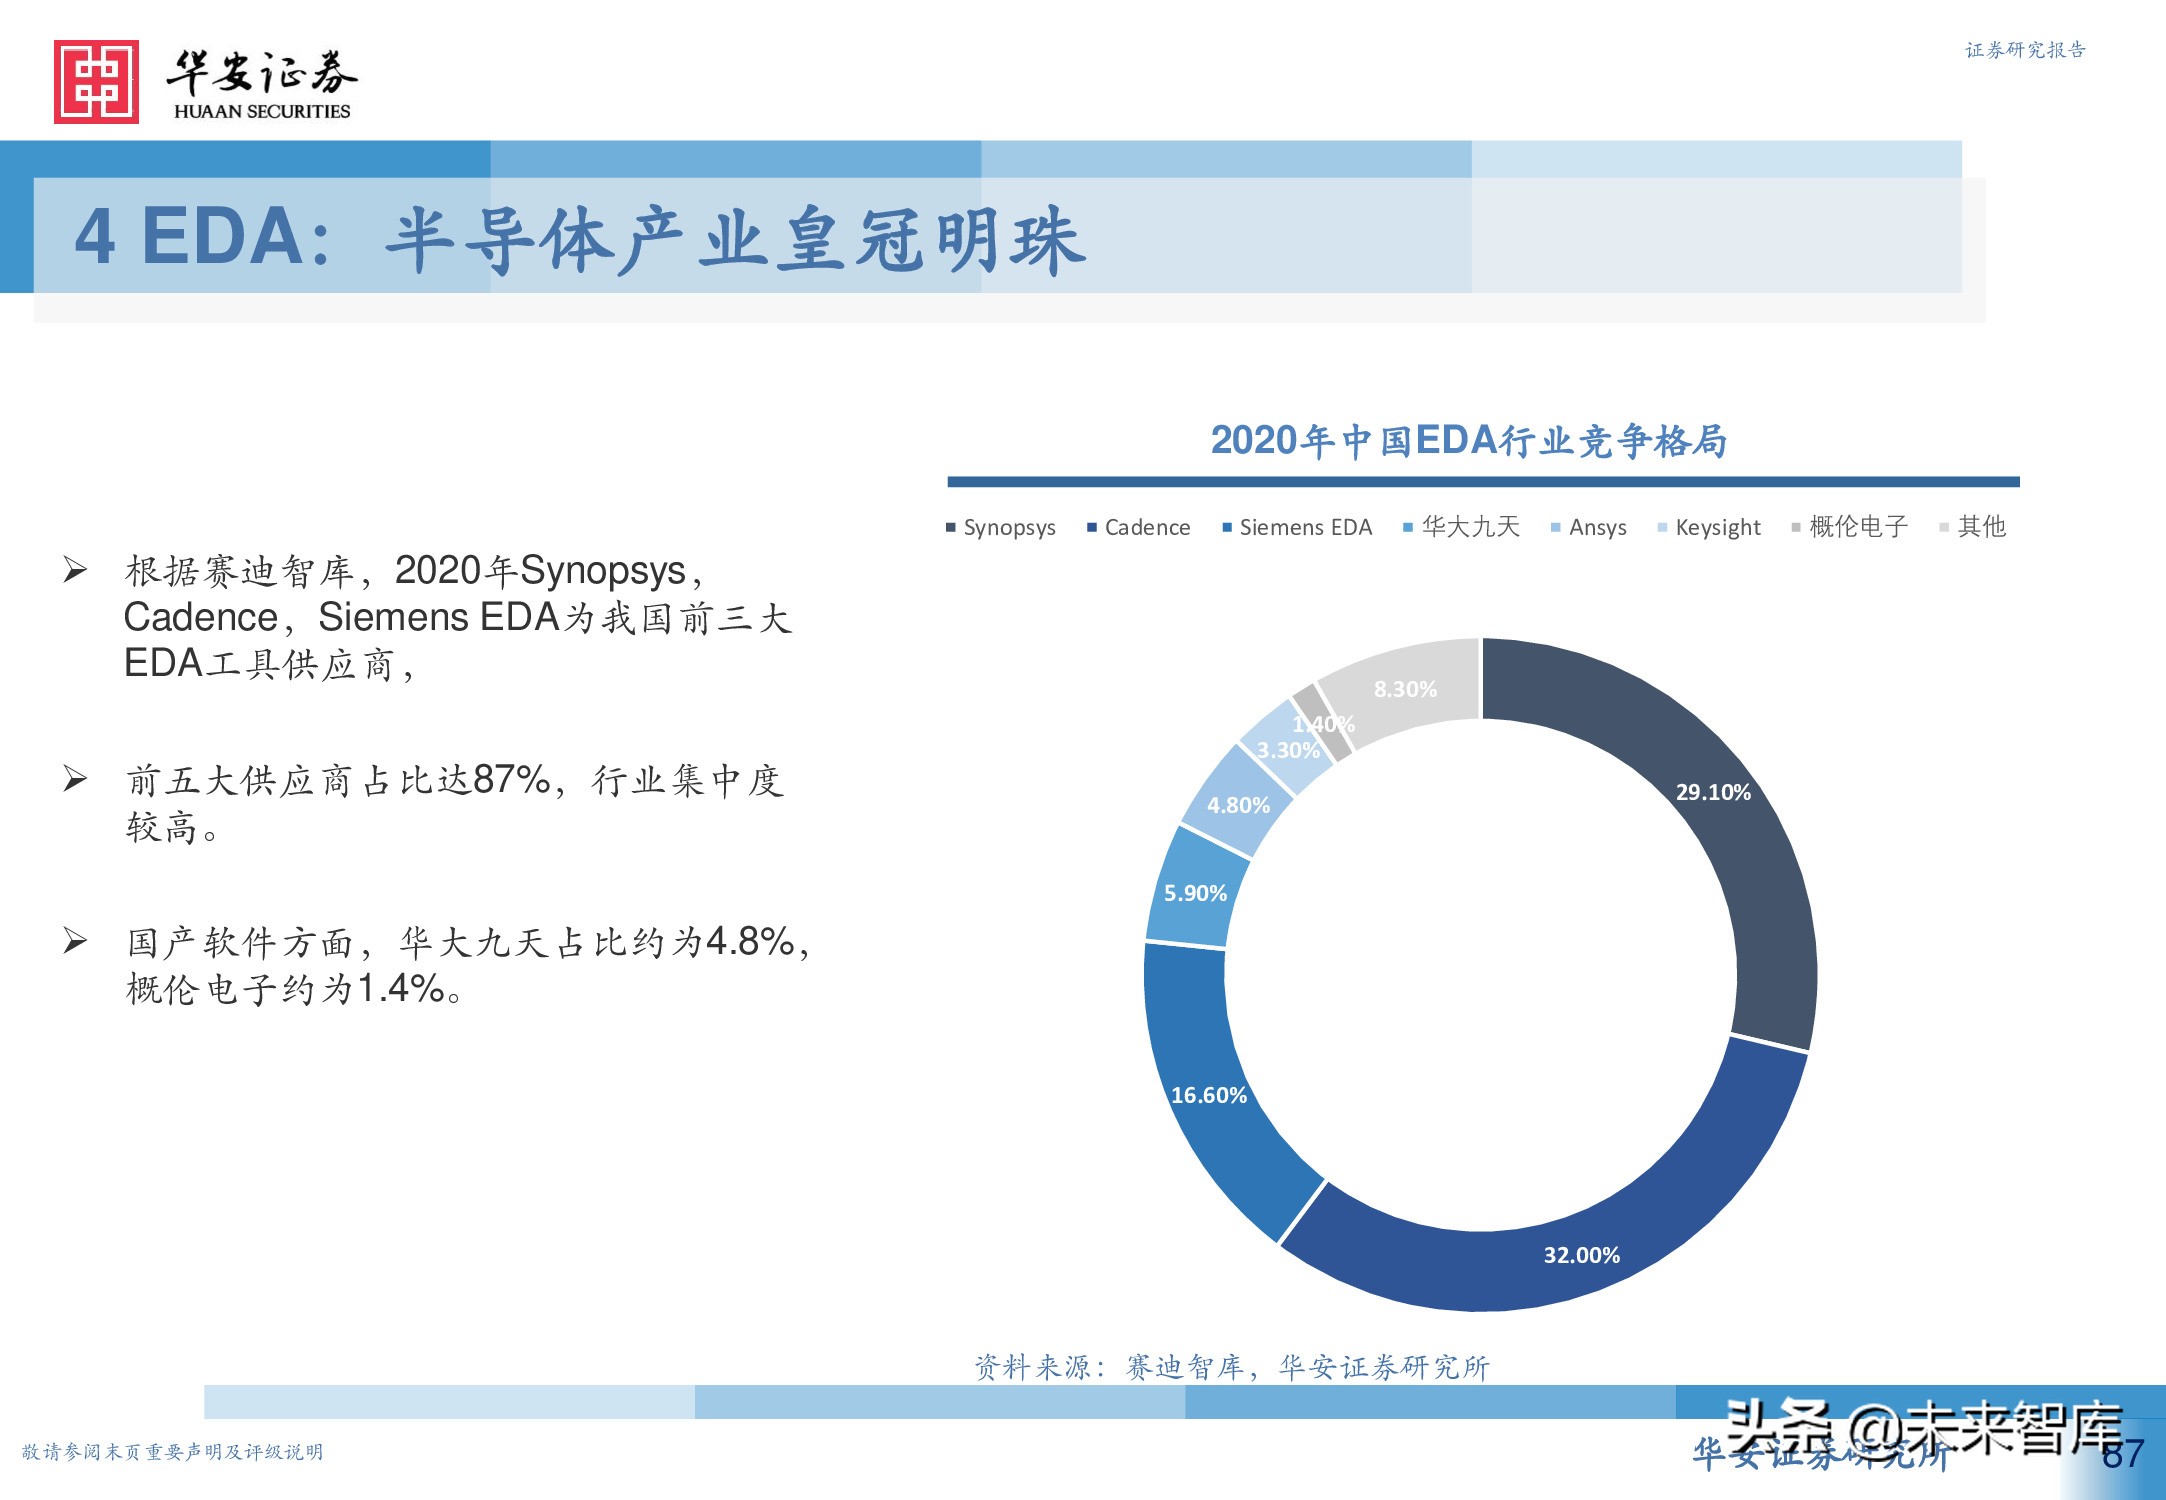Click the 3.30% donut segment label
This screenshot has height=1500, width=2166.
tap(1288, 750)
